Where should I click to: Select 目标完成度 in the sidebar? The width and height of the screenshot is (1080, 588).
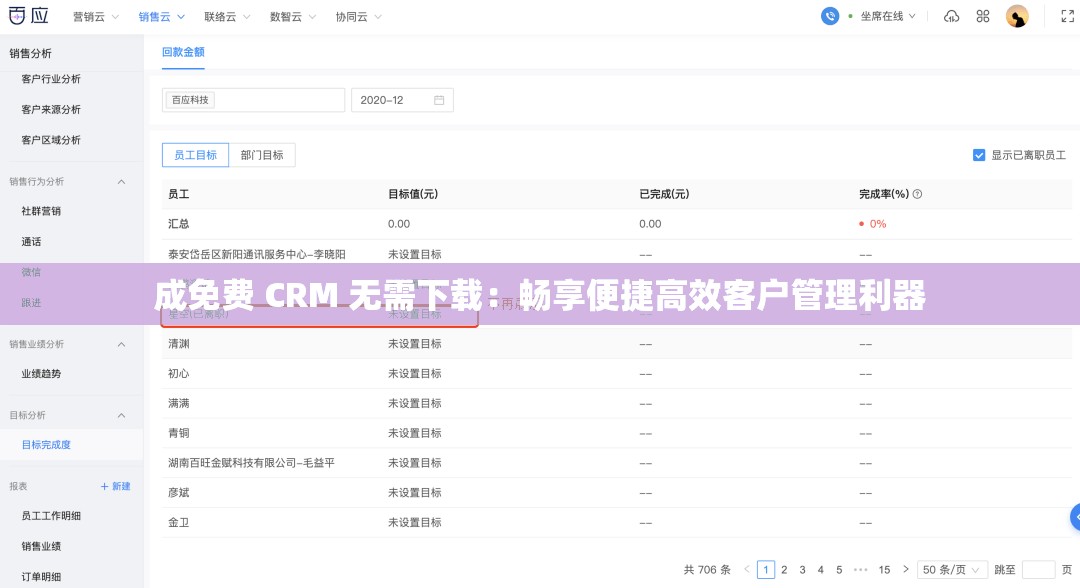pyautogui.click(x=46, y=444)
